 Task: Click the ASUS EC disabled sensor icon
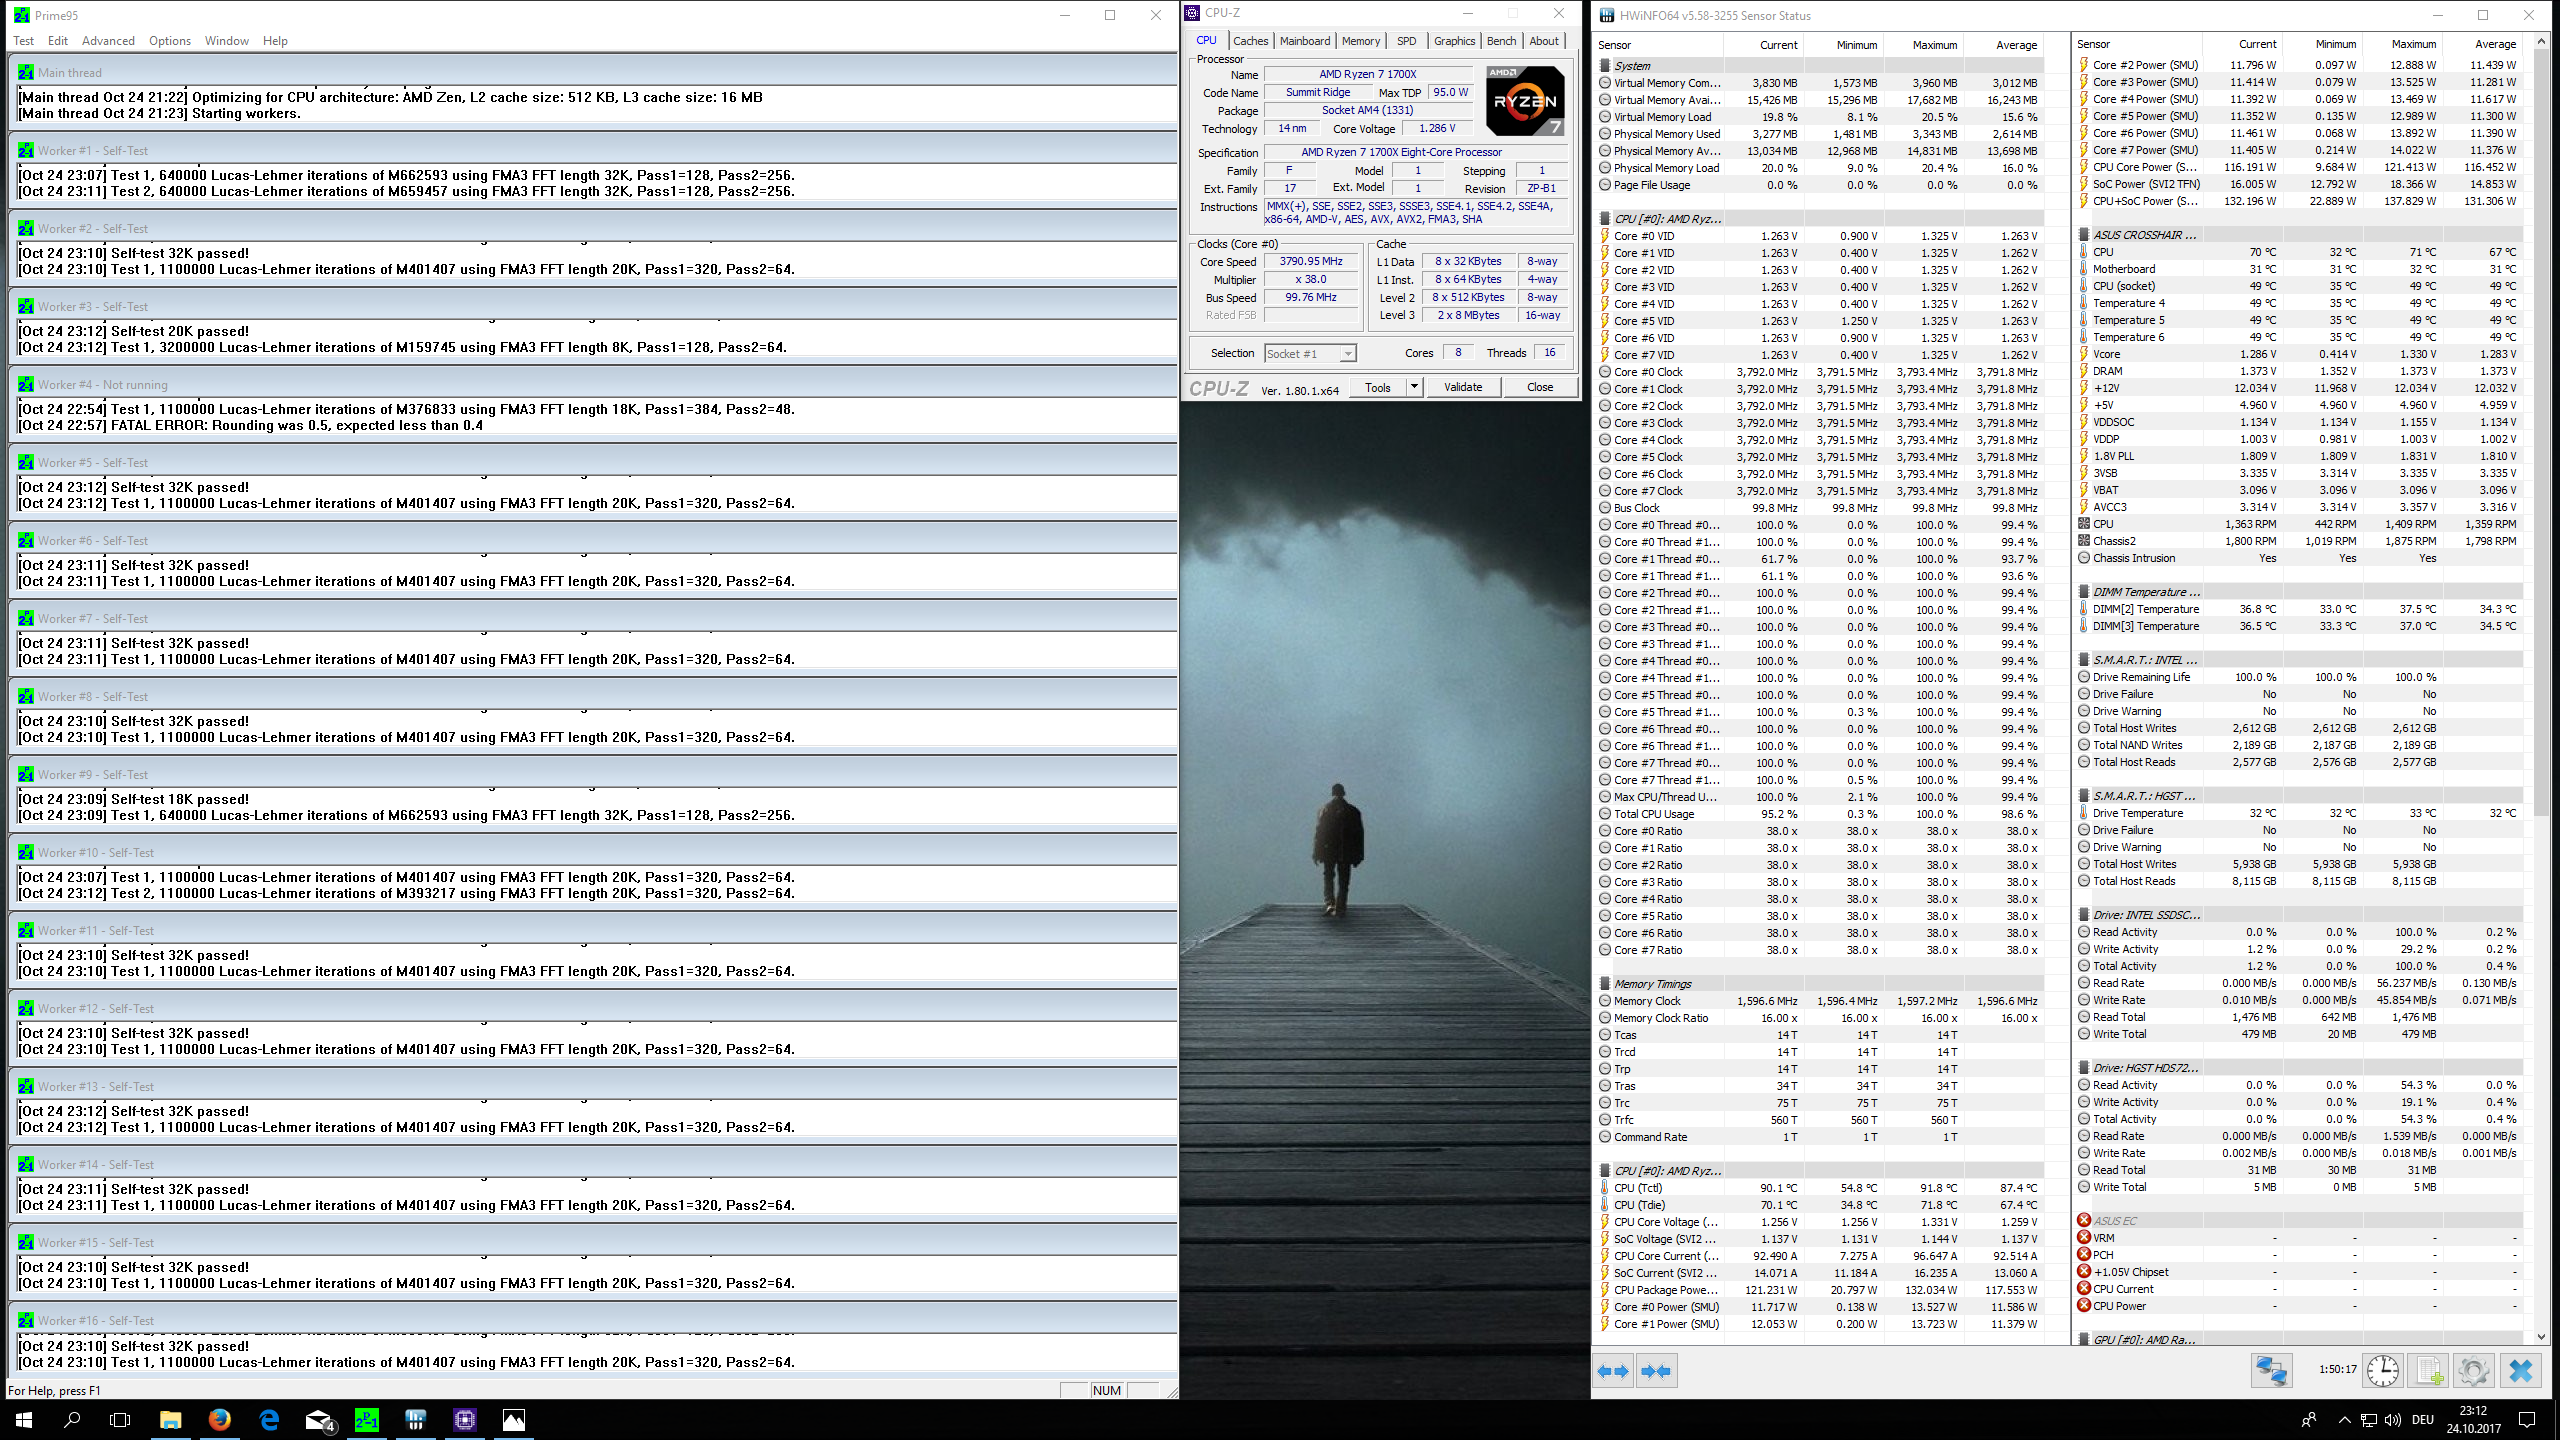click(2084, 1220)
